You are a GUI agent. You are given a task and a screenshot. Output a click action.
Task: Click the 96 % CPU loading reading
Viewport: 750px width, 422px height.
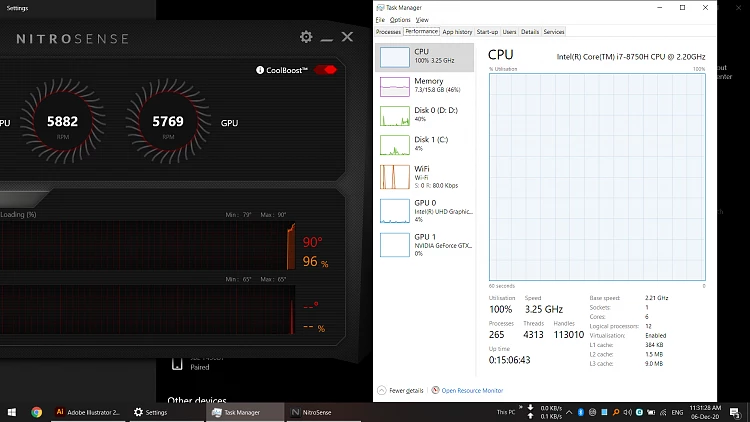tap(315, 261)
